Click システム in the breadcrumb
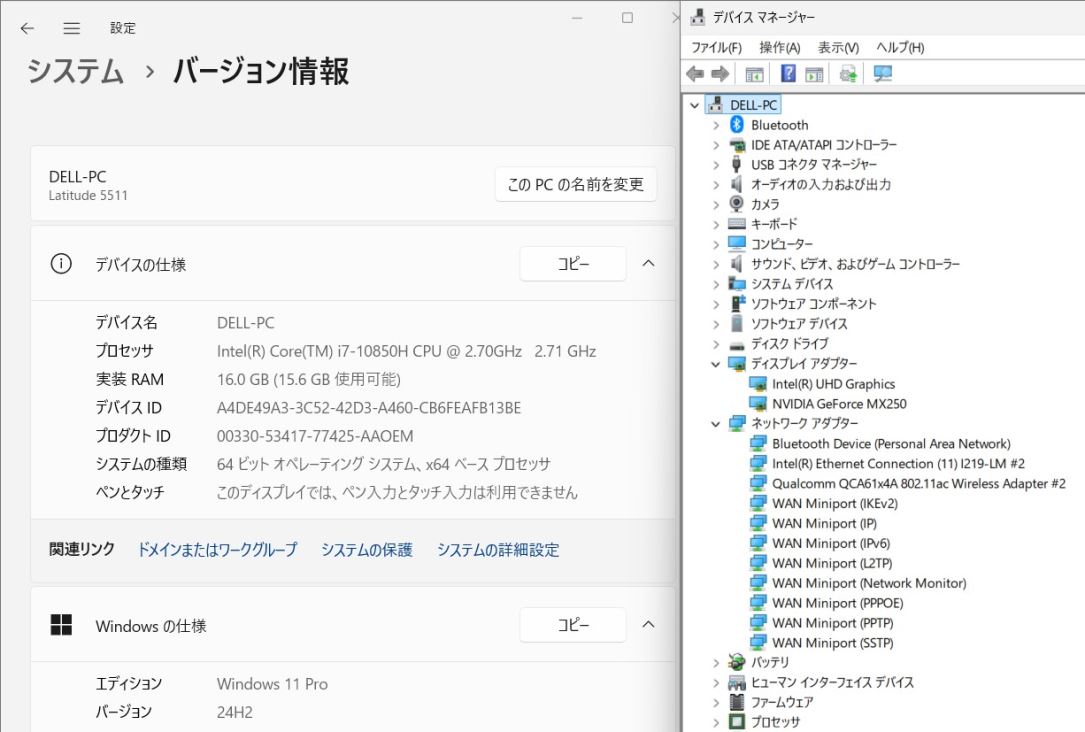 coord(75,72)
